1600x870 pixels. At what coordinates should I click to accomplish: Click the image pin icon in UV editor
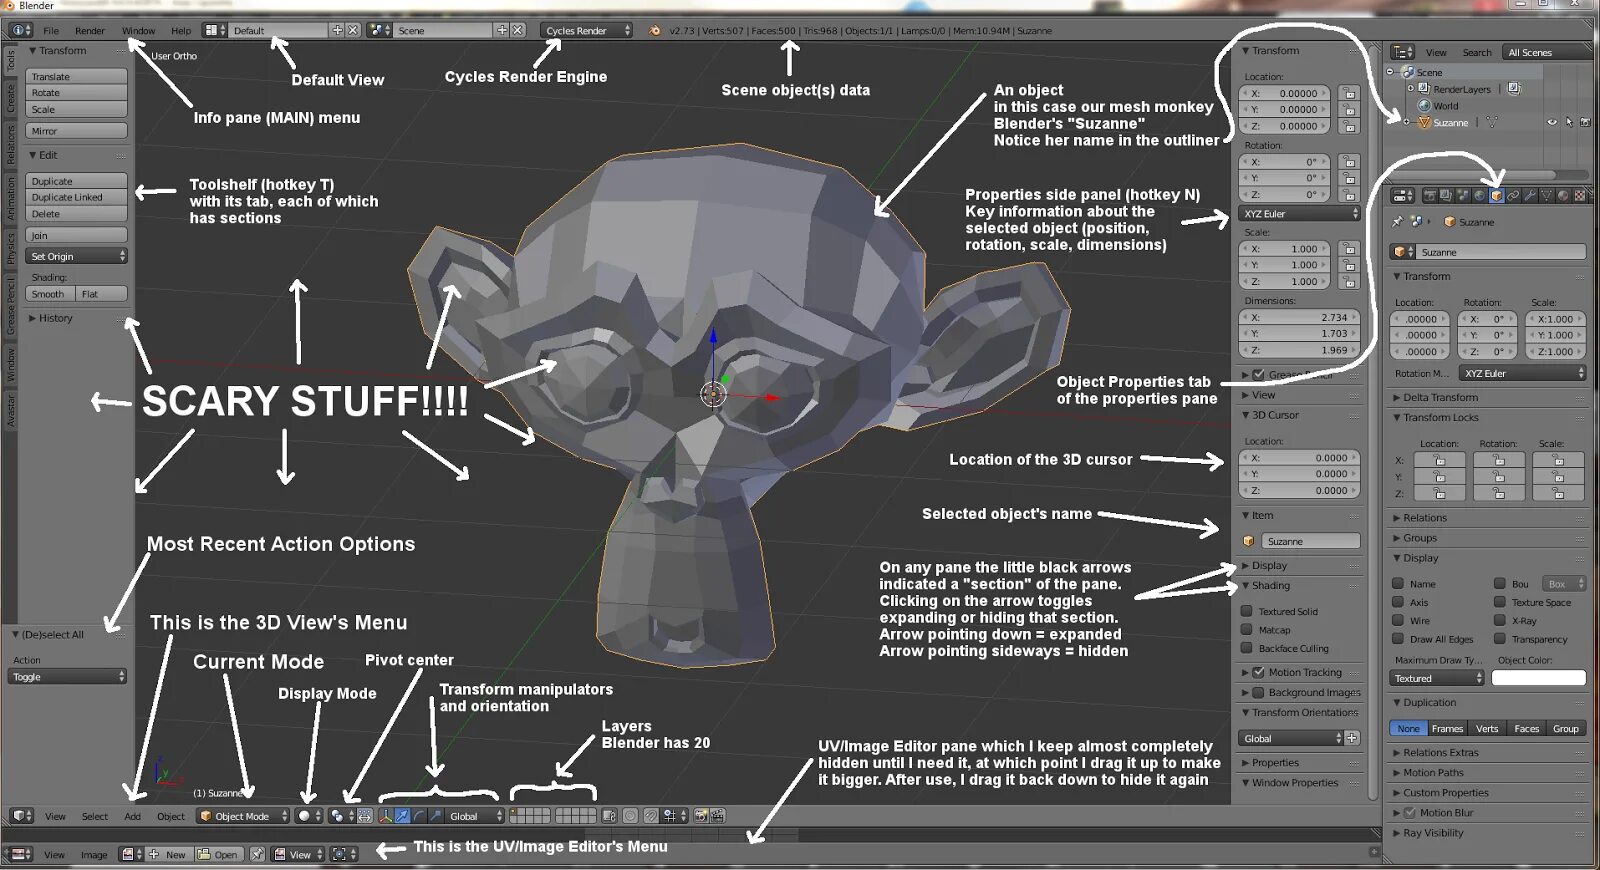pos(257,854)
